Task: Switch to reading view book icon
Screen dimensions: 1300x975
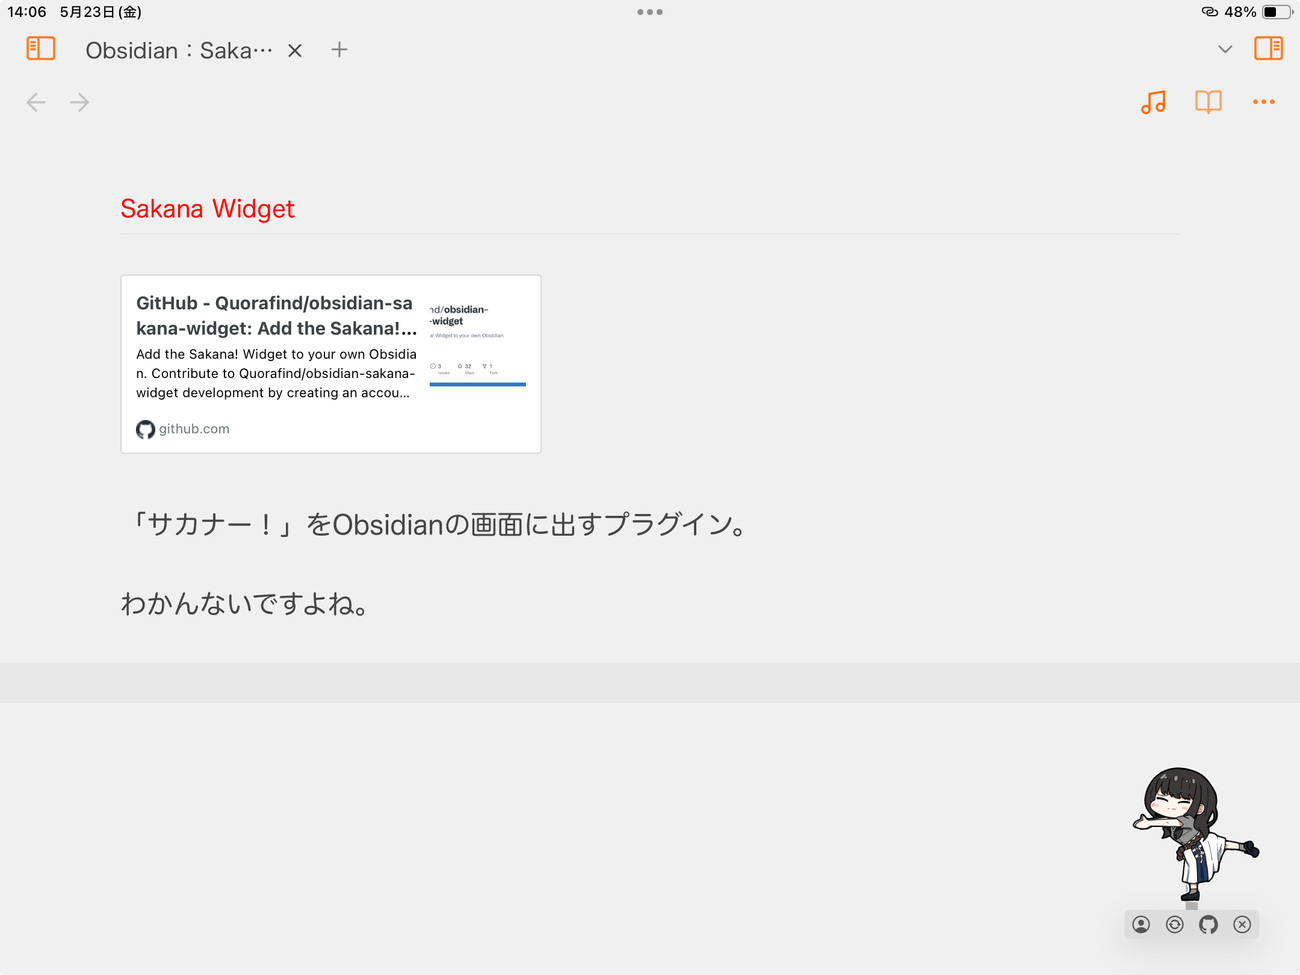Action: (1208, 102)
